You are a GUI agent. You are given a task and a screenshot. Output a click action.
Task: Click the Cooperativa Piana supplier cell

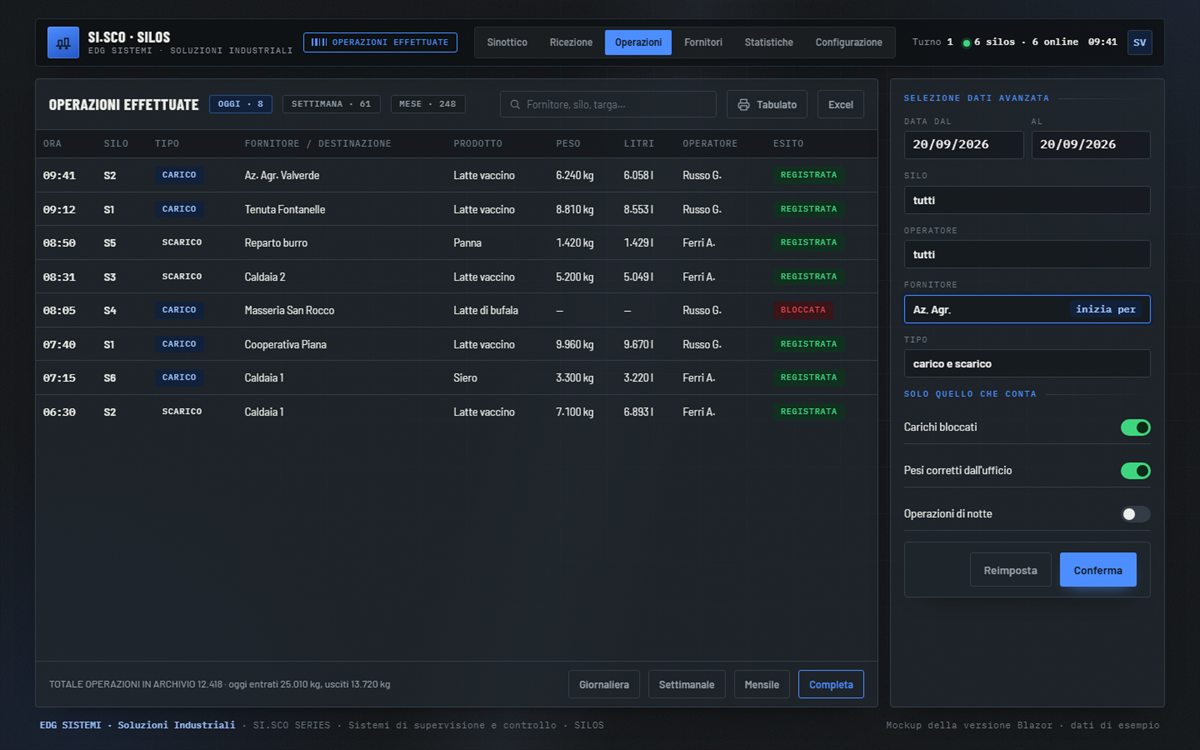(286, 344)
